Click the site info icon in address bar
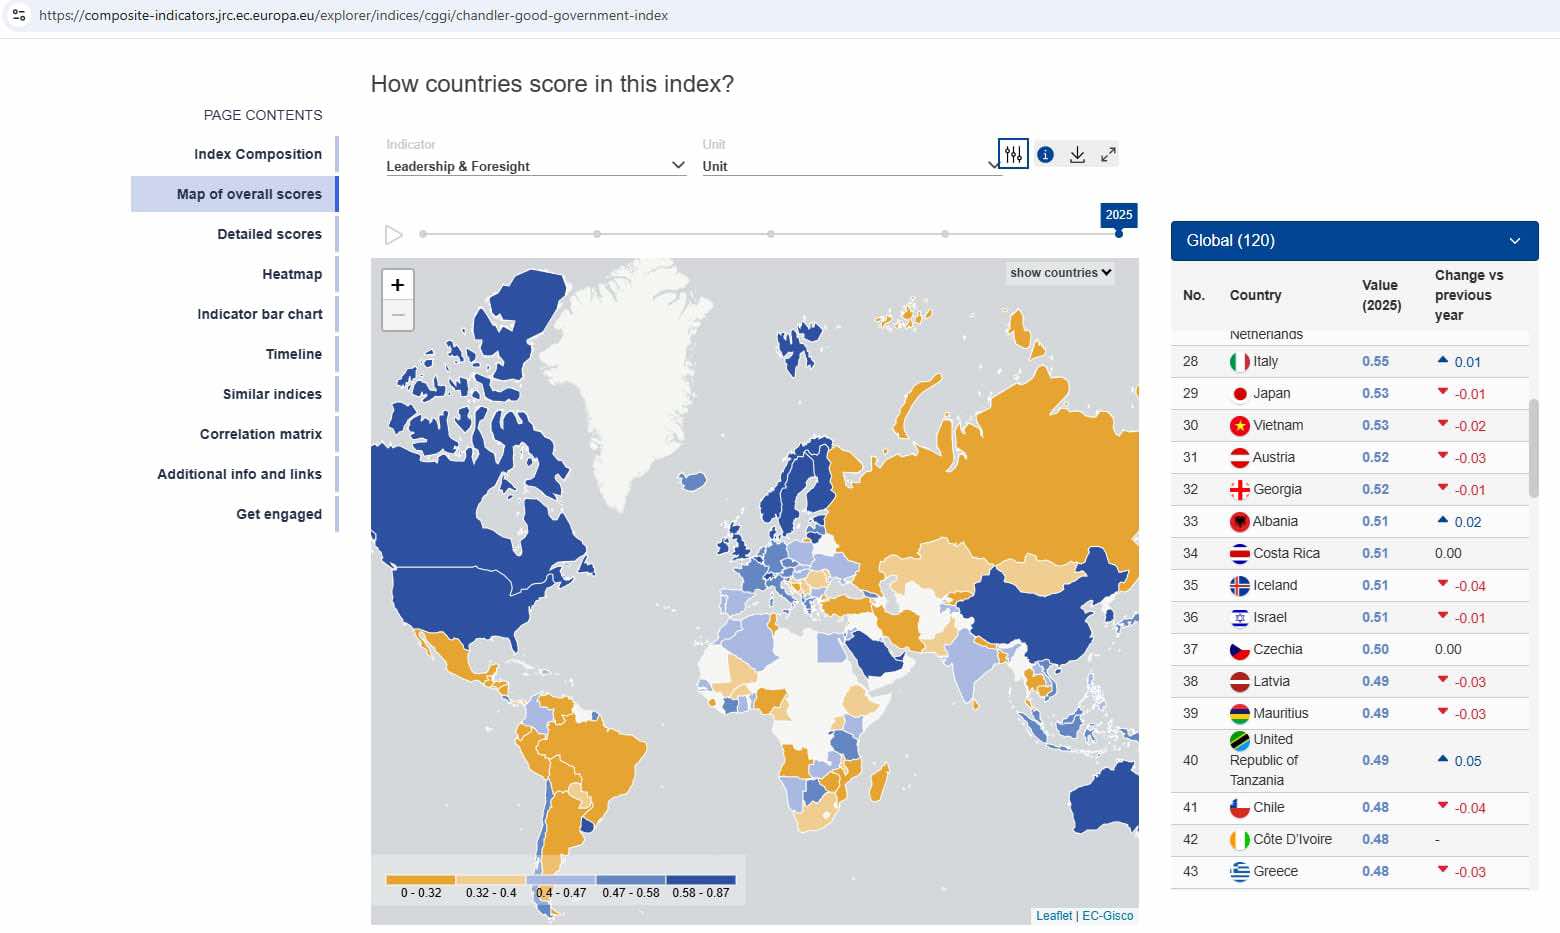The image size is (1560, 933). click(x=19, y=15)
